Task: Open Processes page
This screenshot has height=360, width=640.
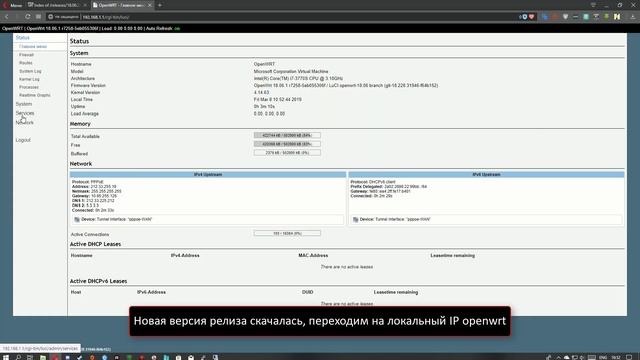Action: click(29, 87)
